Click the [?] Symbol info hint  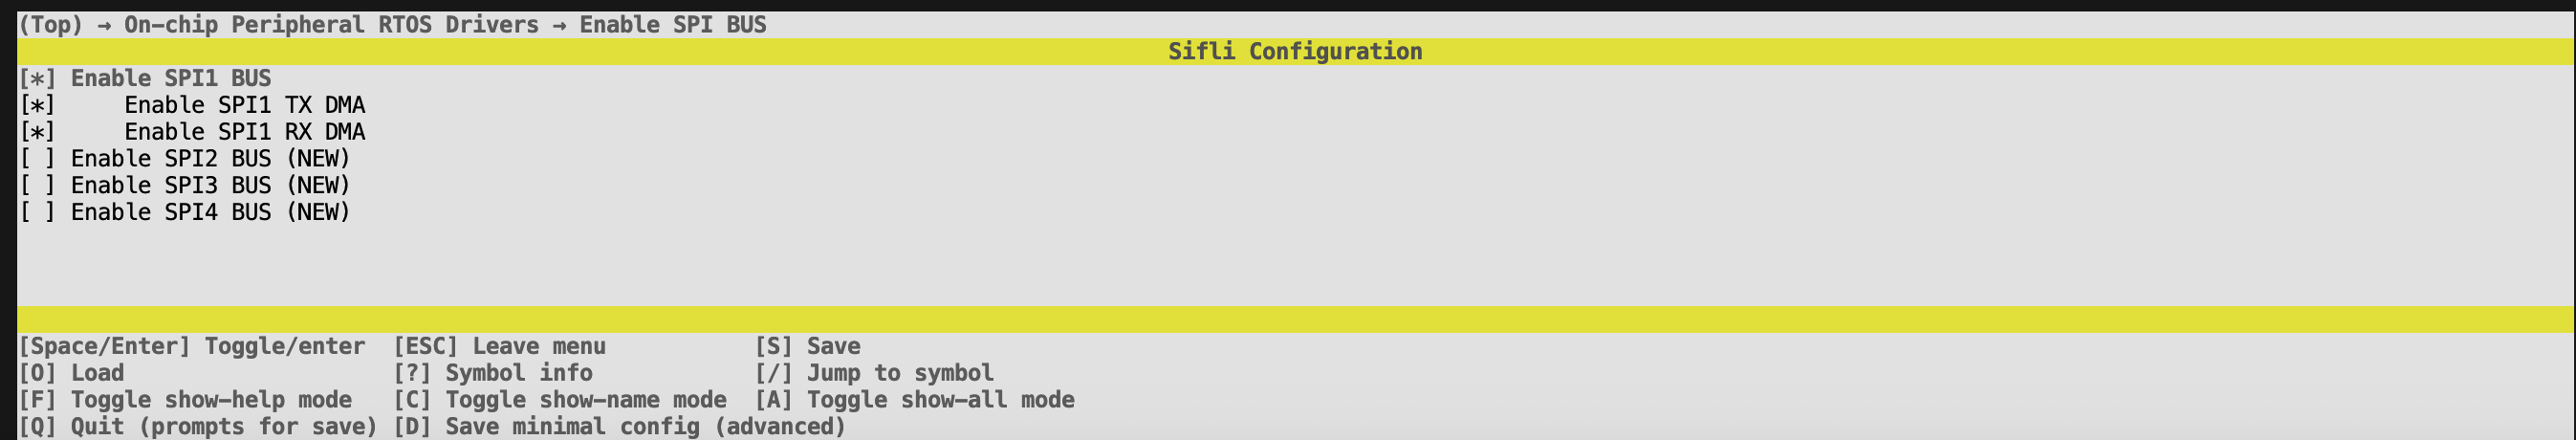point(493,373)
